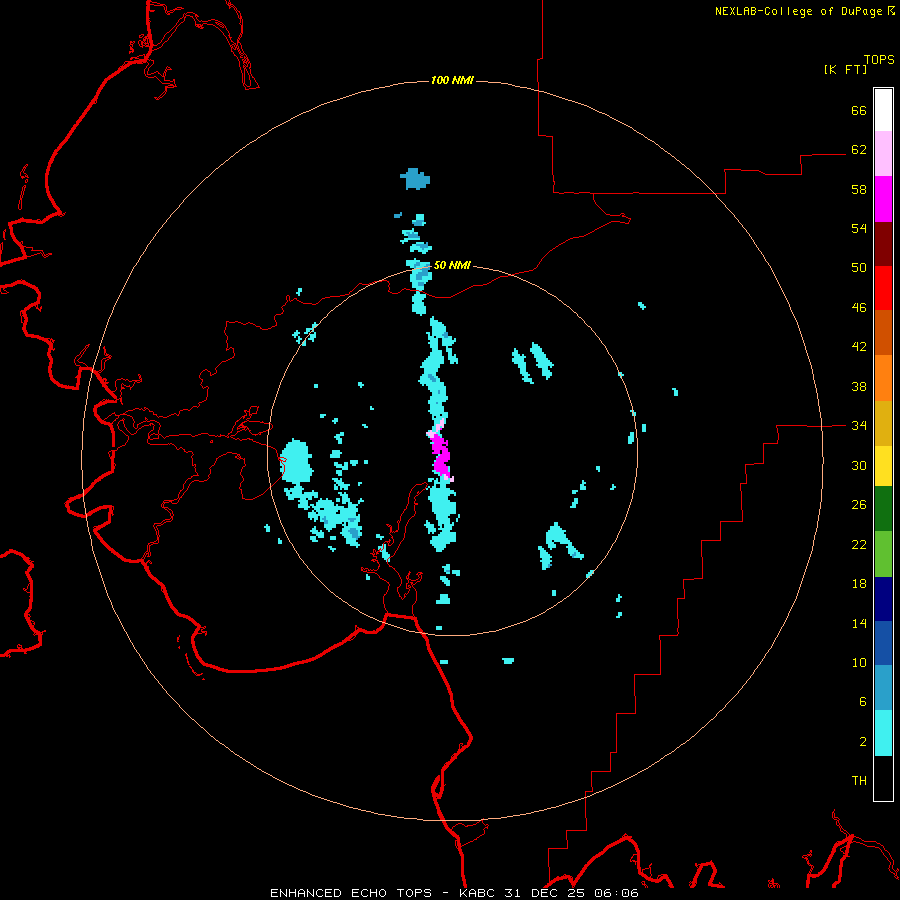Click the '14' scale value
The height and width of the screenshot is (900, 900).
point(859,623)
